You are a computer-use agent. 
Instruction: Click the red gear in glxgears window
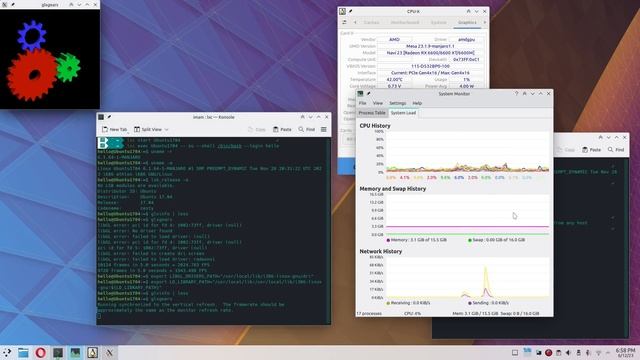[x=32, y=75]
